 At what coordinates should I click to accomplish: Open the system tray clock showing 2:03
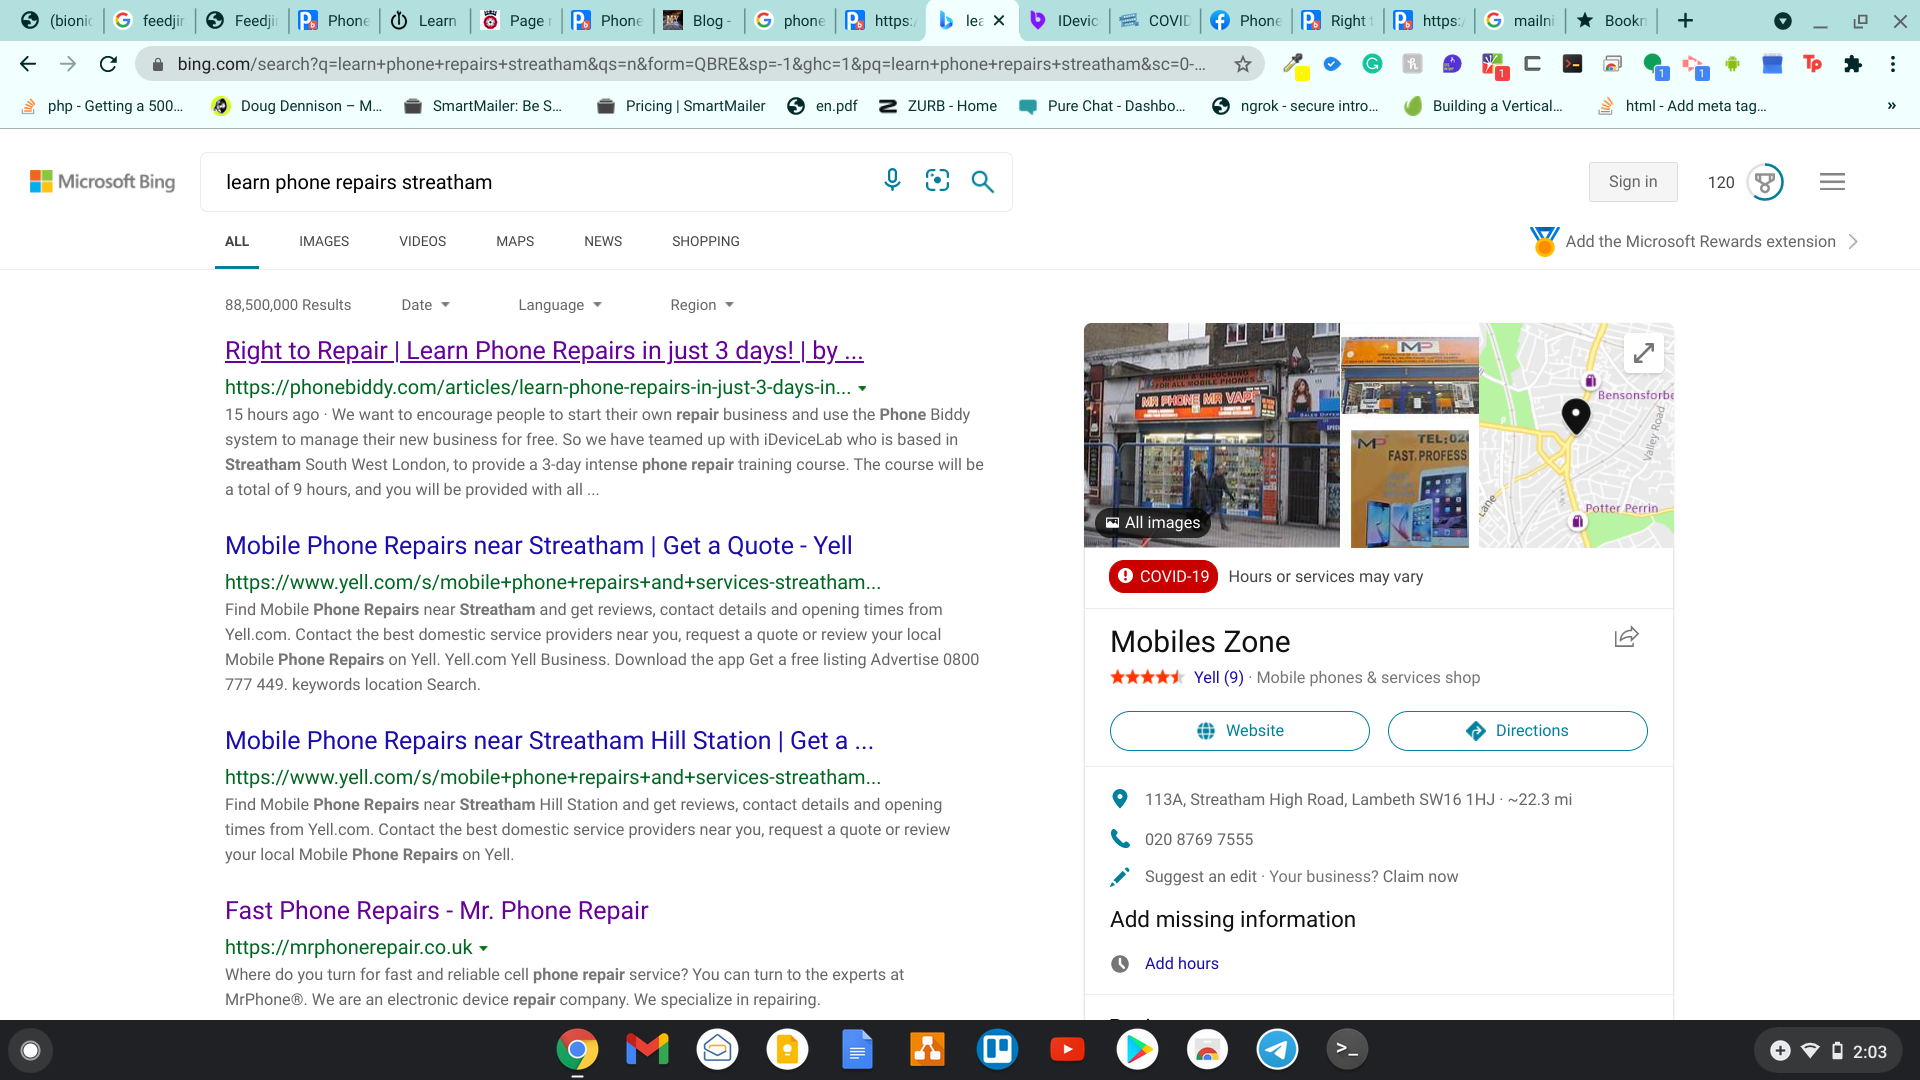point(1869,1051)
